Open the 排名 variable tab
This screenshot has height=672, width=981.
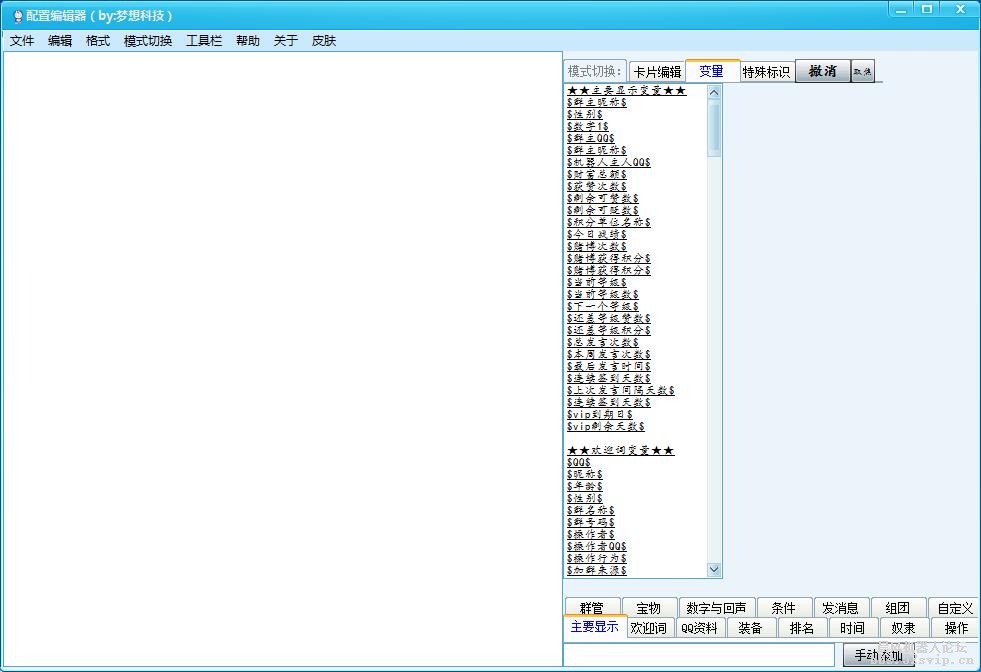pyautogui.click(x=802, y=628)
